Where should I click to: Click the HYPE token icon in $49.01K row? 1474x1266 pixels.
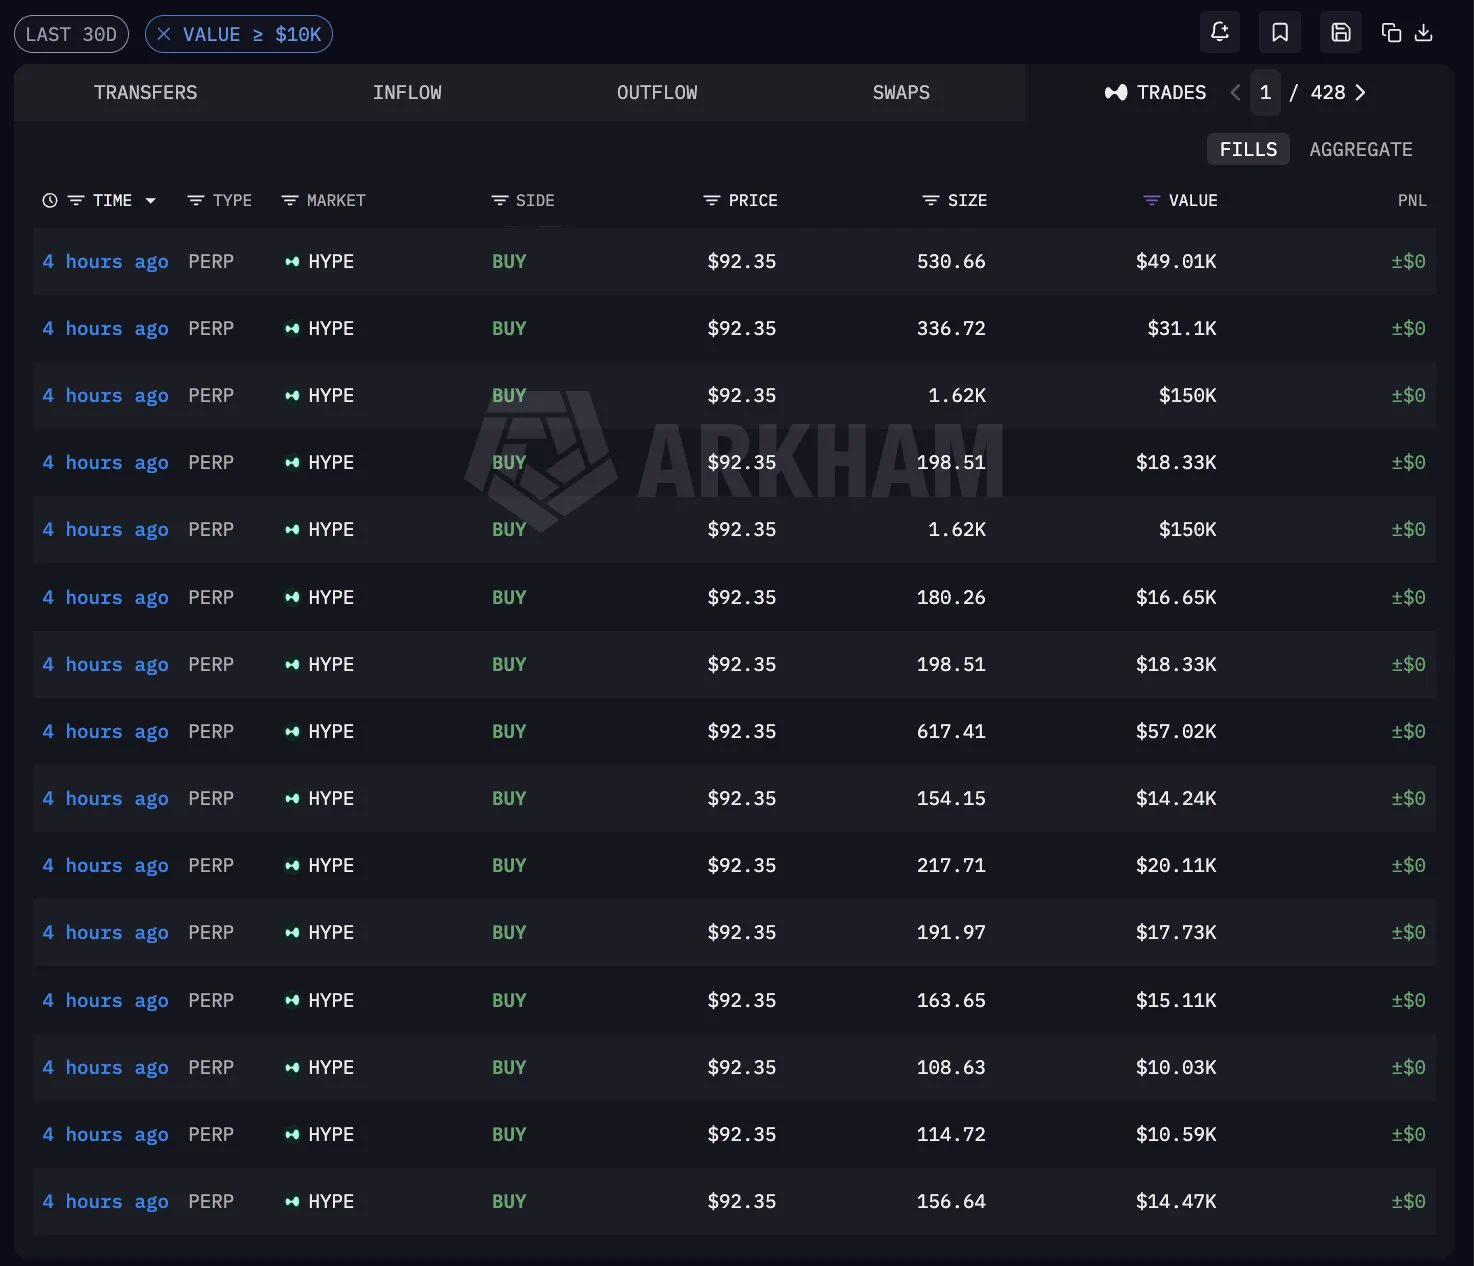click(292, 262)
